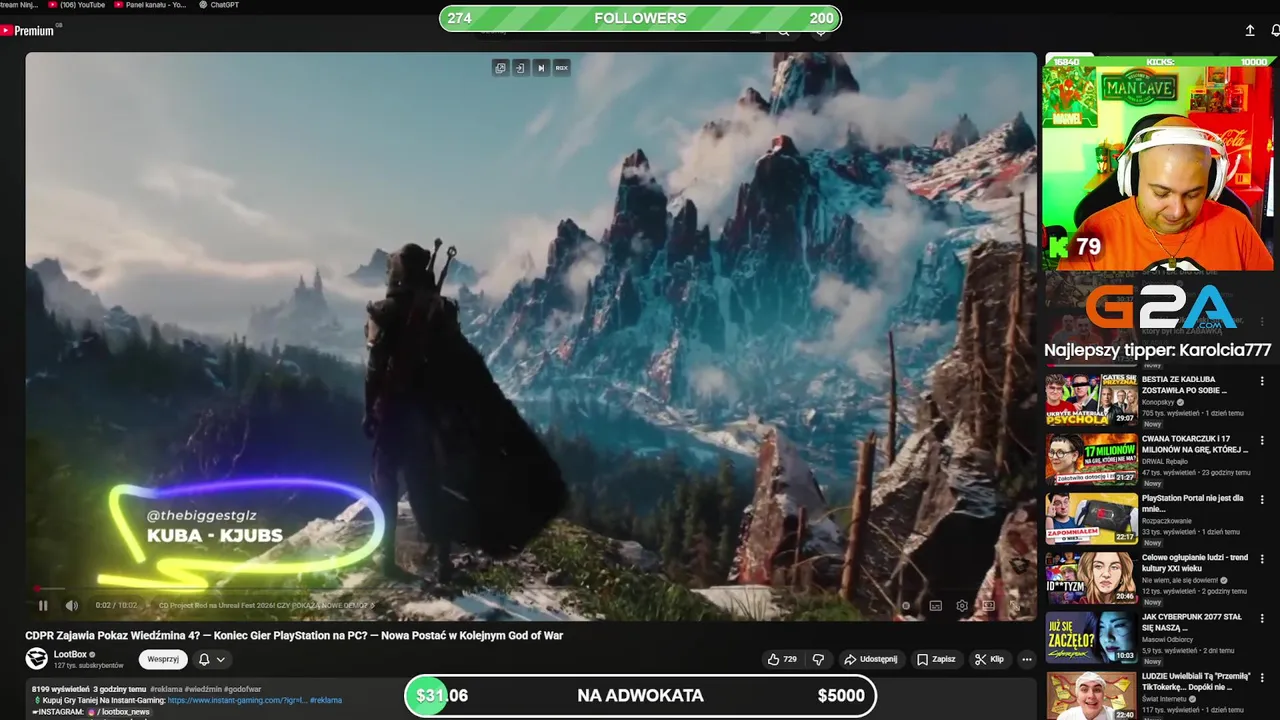Click the 'Rozpaczkowanie' channel name

coord(1167,520)
